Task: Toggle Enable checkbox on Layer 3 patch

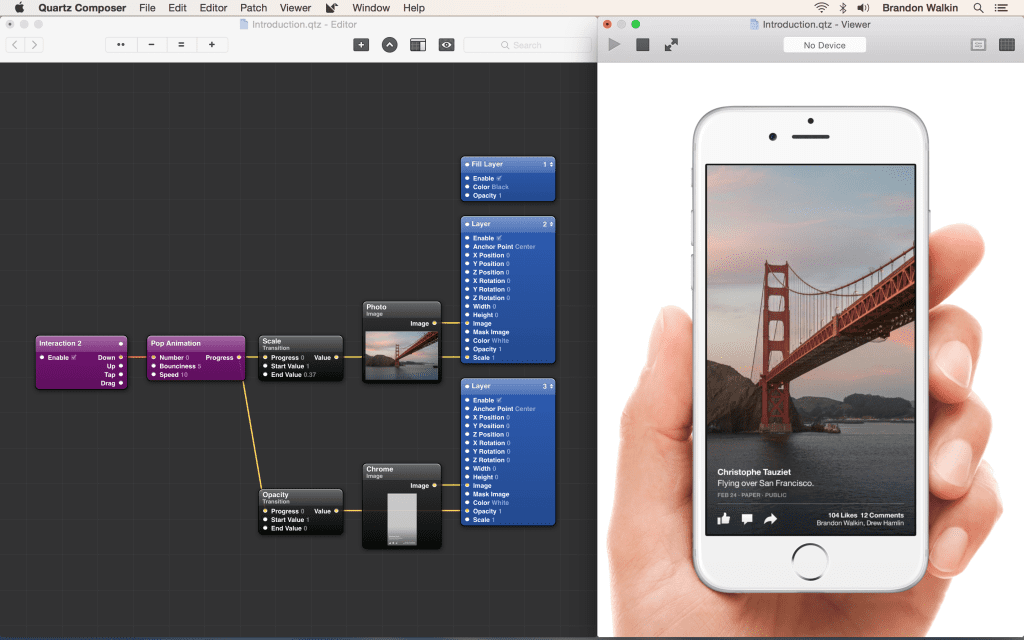Action: [499, 400]
